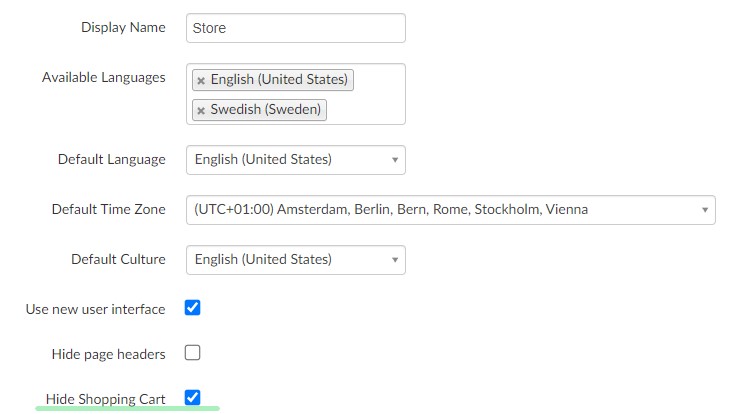Image resolution: width=734 pixels, height=414 pixels.
Task: Click the "Hide Shopping Cart" label text
Action: 105,399
